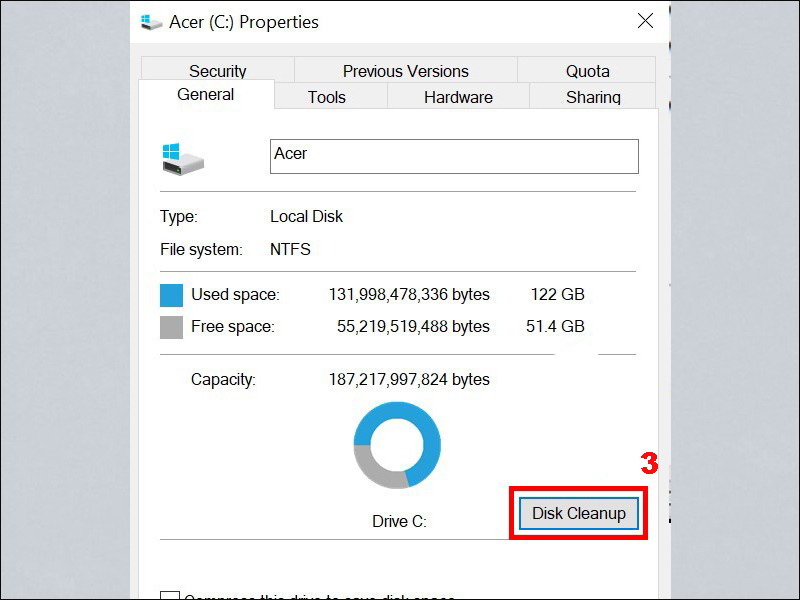Click the drive name field containing Acer
800x600 pixels.
coord(454,156)
